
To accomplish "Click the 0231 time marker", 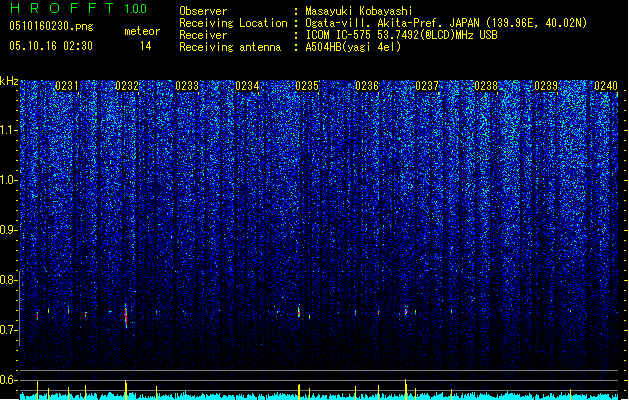I will (67, 86).
